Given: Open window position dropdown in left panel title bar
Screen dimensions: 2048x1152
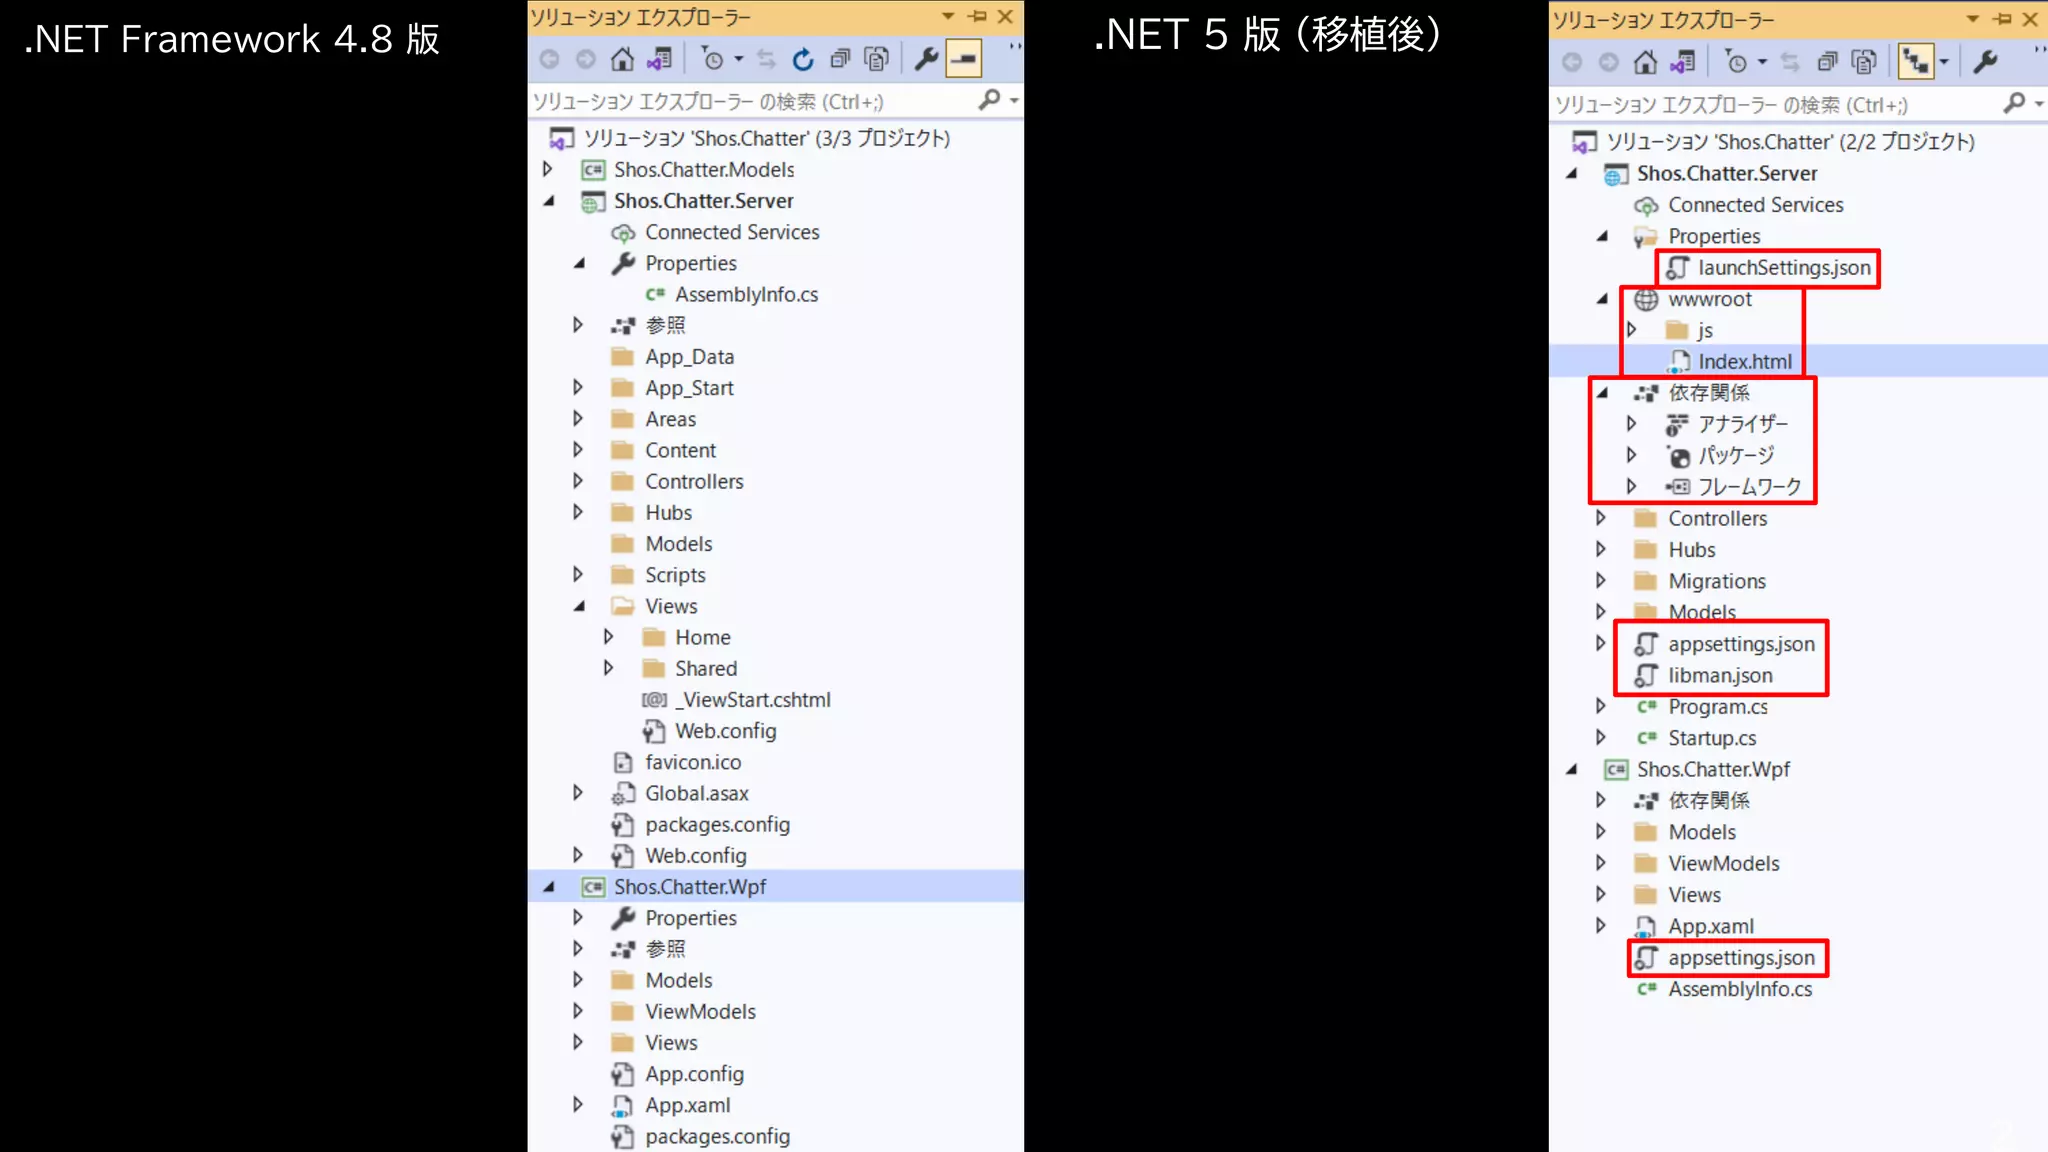Looking at the screenshot, I should click(948, 16).
